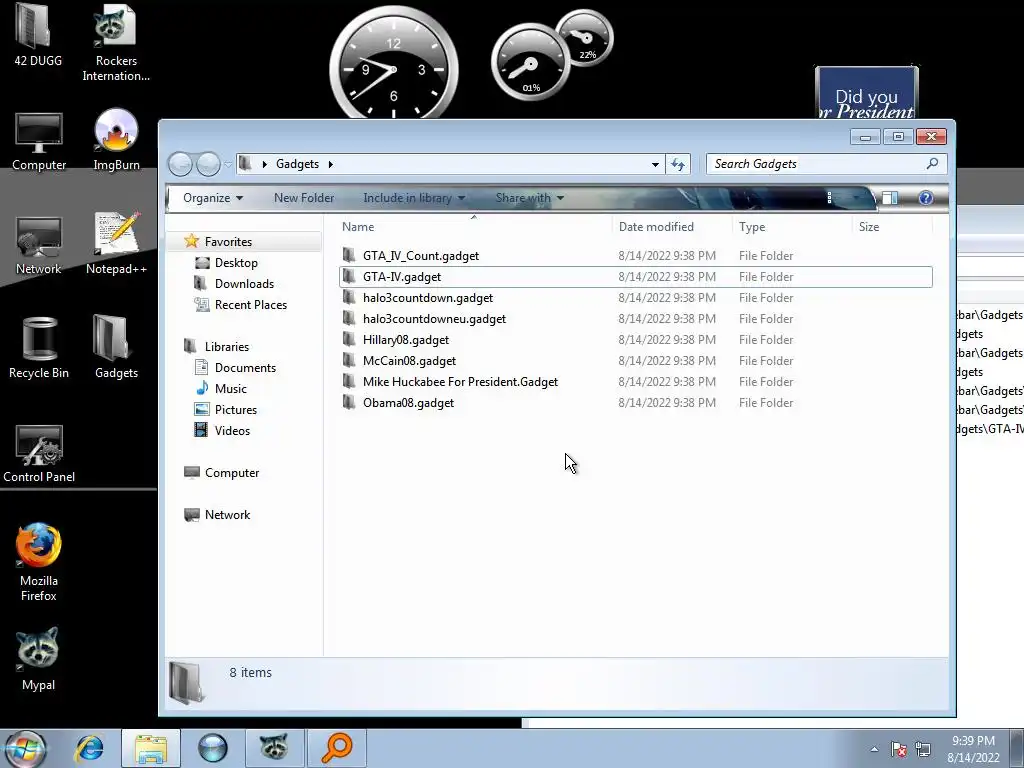This screenshot has width=1024, height=768.
Task: Sort by Size column header
Action: pyautogui.click(x=892, y=227)
